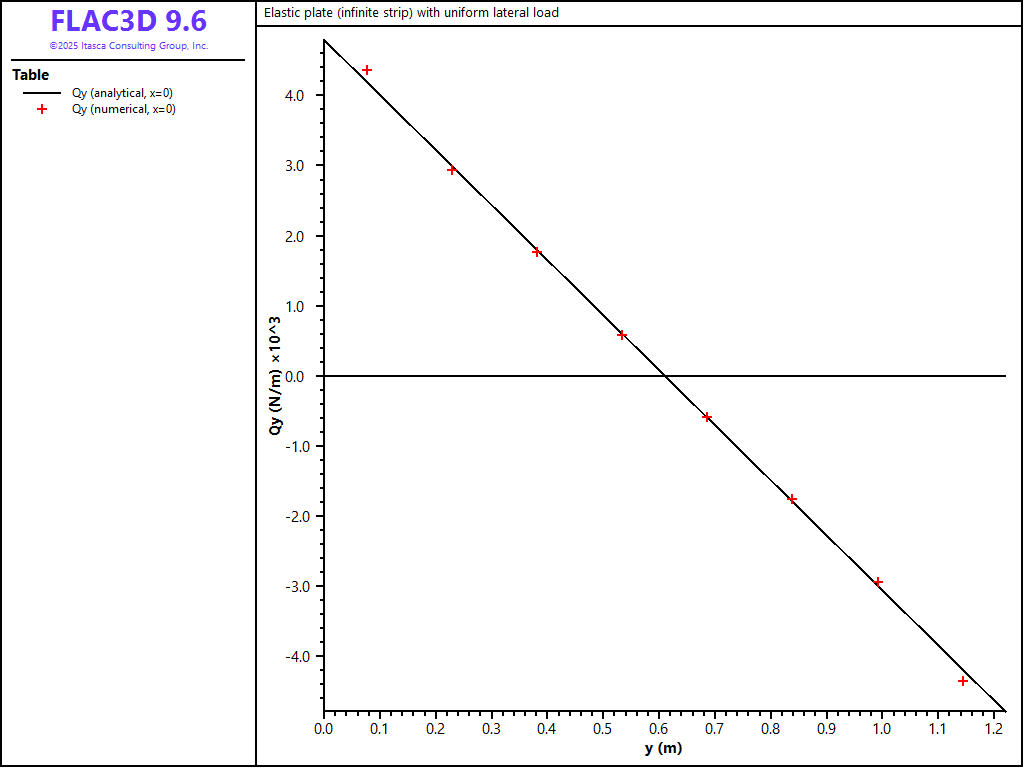1024x768 pixels.
Task: Click the red data point nearest y = 0.7
Action: pos(707,417)
